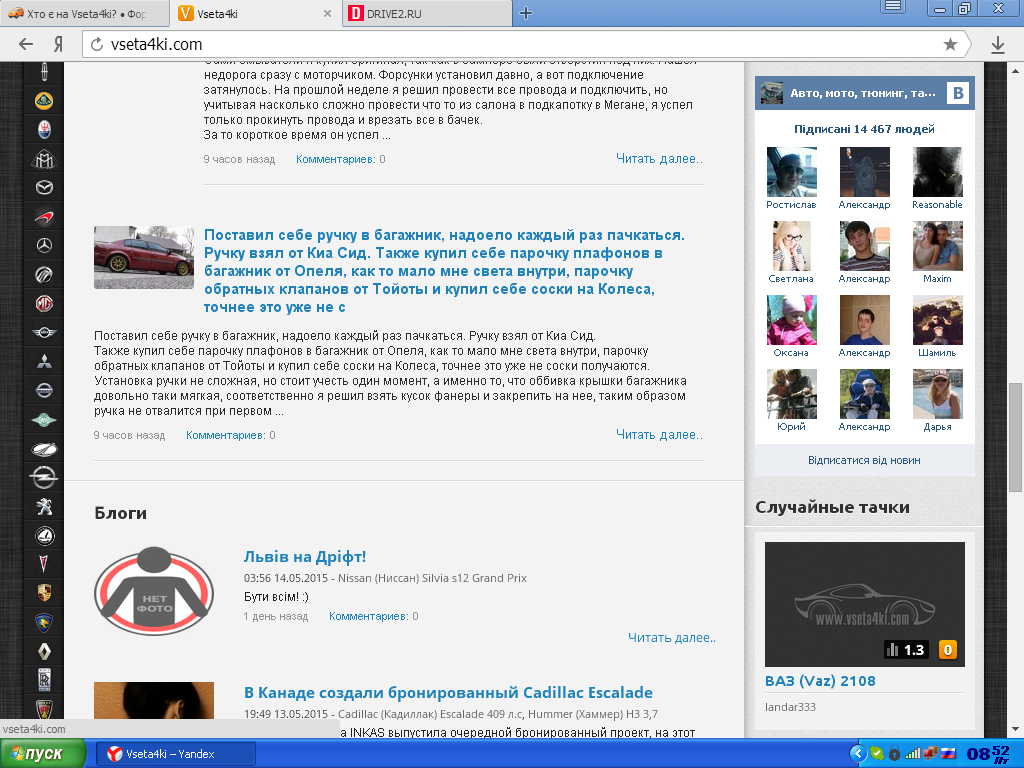Switch to the DRIVE2.RU tab
Image resolution: width=1024 pixels, height=768 pixels.
coord(428,13)
